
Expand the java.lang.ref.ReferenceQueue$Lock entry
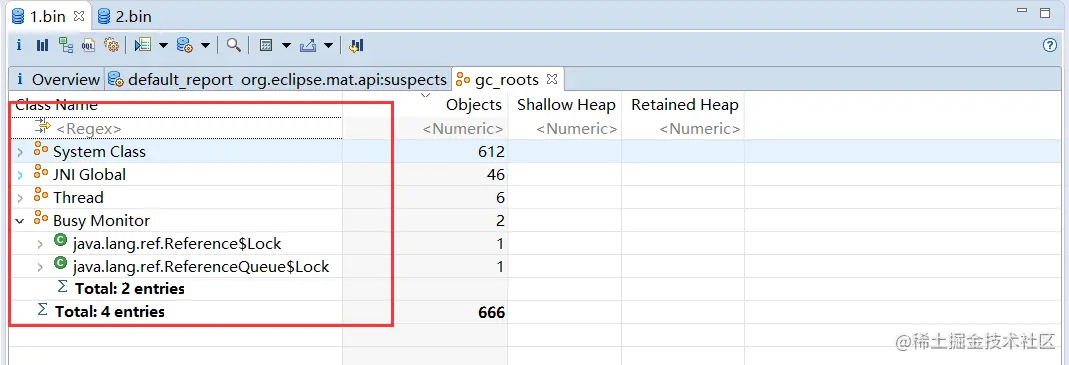(x=40, y=267)
